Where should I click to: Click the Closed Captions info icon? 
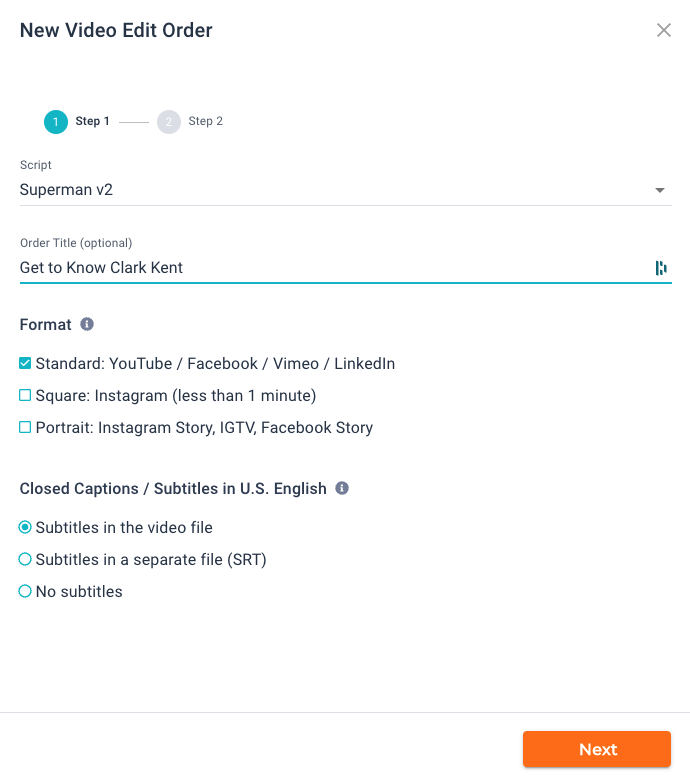342,488
